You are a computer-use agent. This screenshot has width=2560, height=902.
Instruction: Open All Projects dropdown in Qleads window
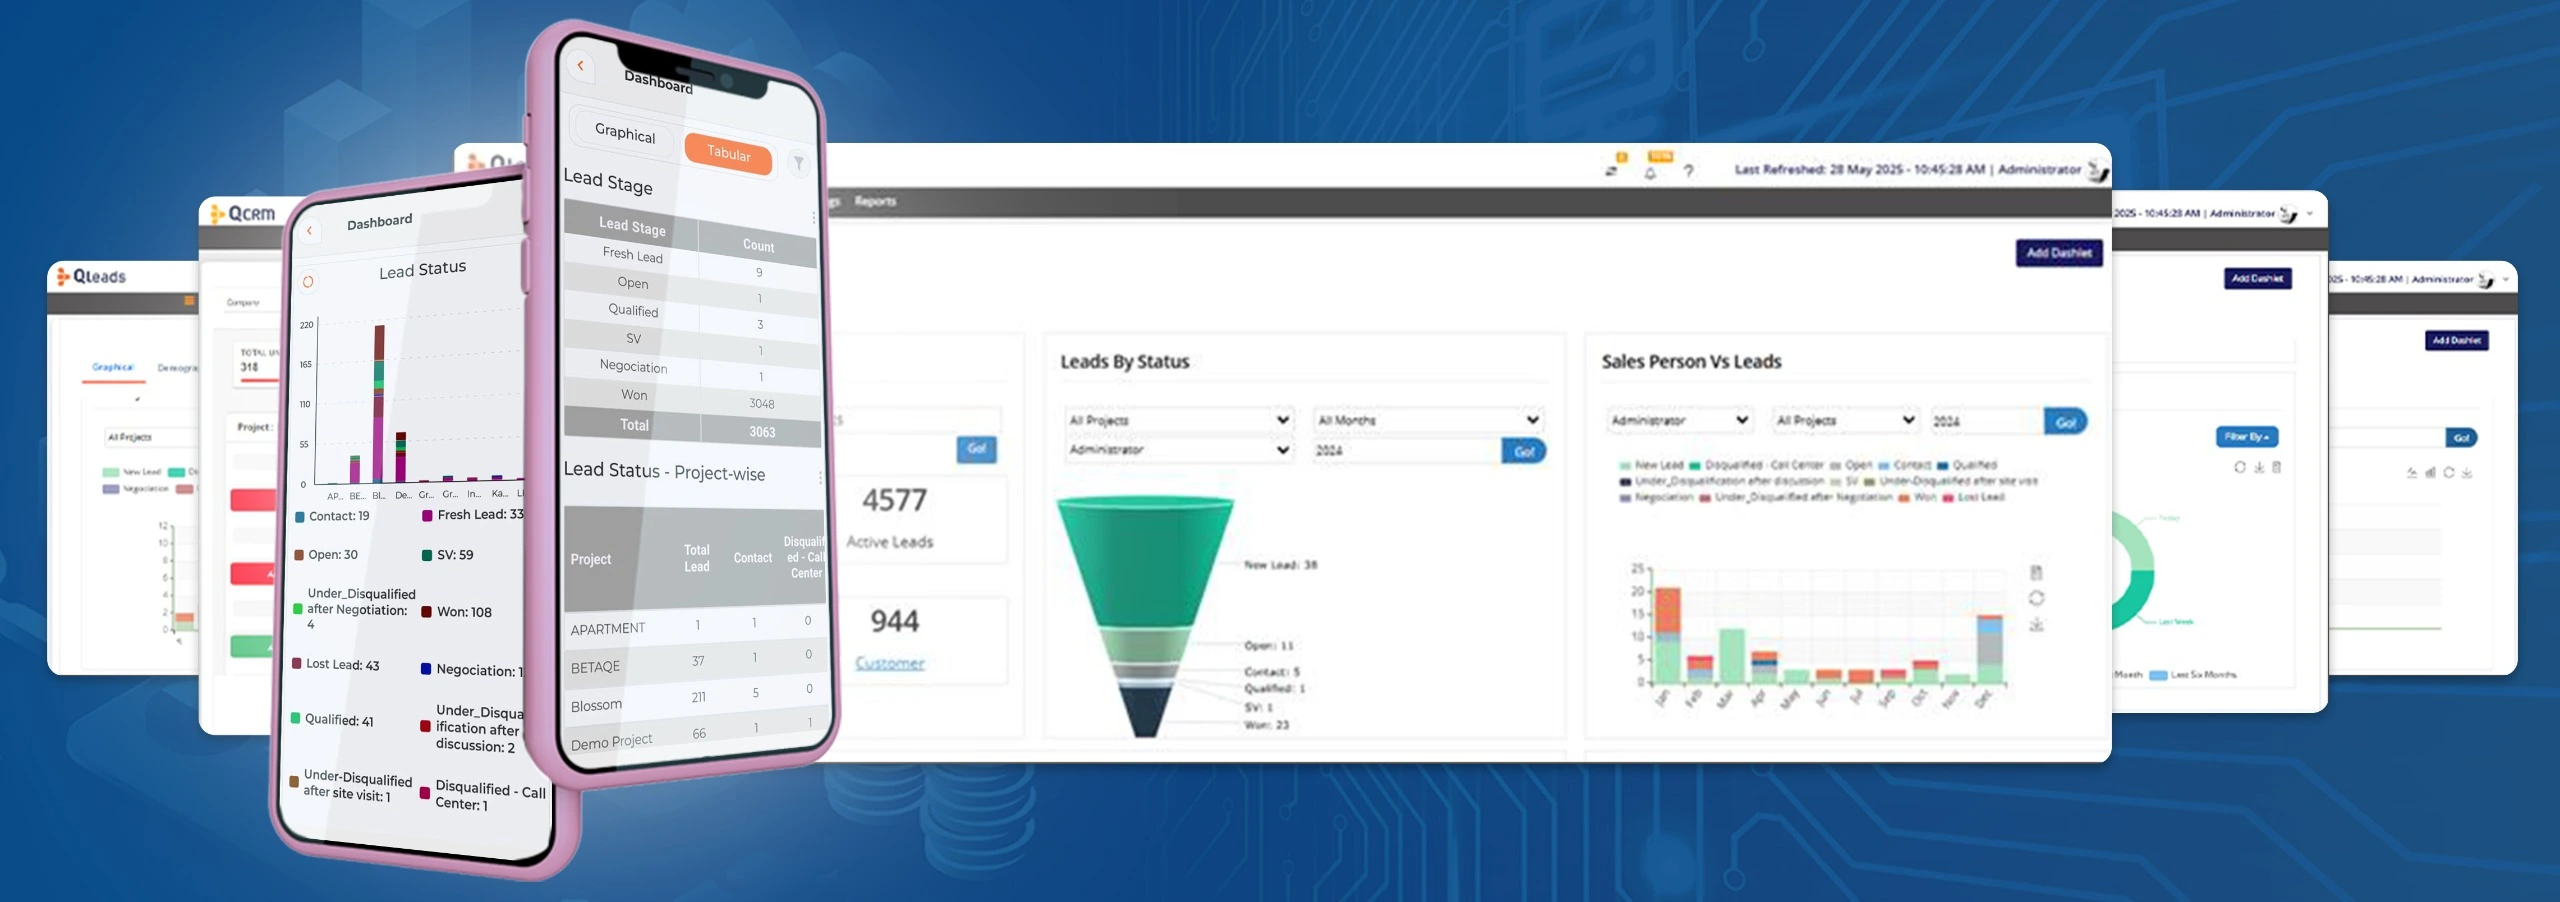click(x=152, y=437)
